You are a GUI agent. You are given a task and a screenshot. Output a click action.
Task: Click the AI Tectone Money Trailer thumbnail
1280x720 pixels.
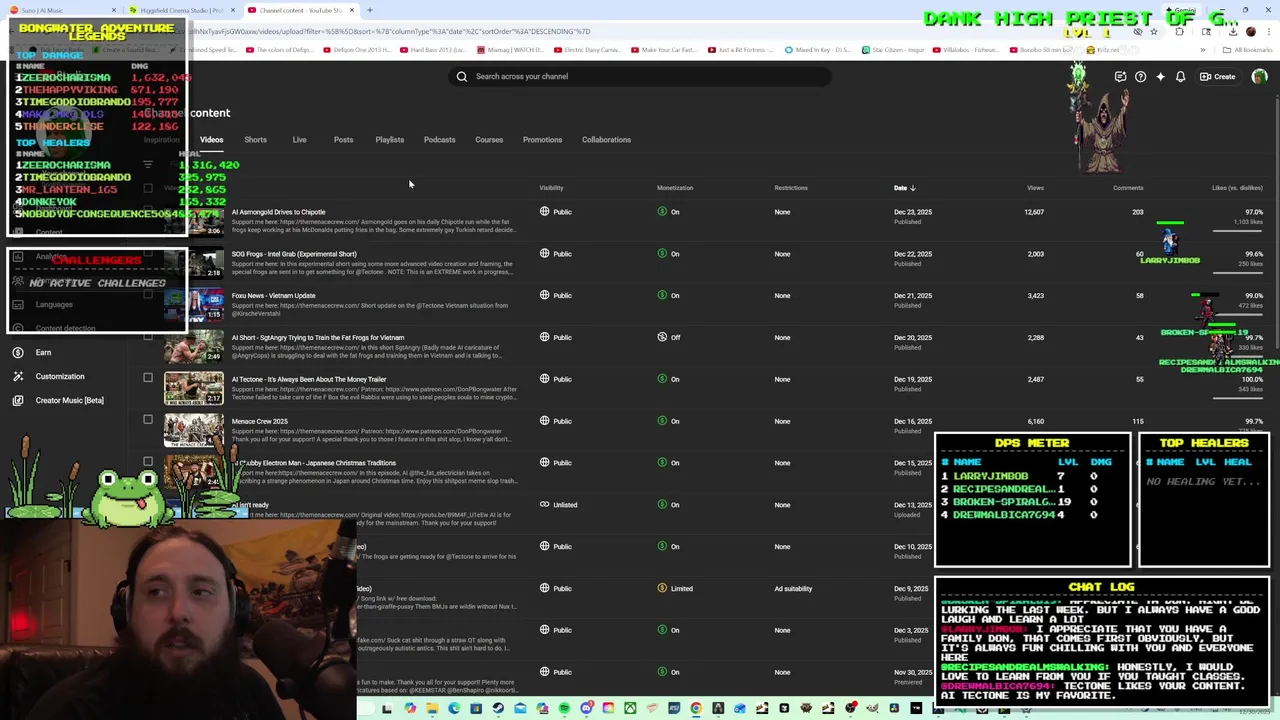[x=194, y=388]
